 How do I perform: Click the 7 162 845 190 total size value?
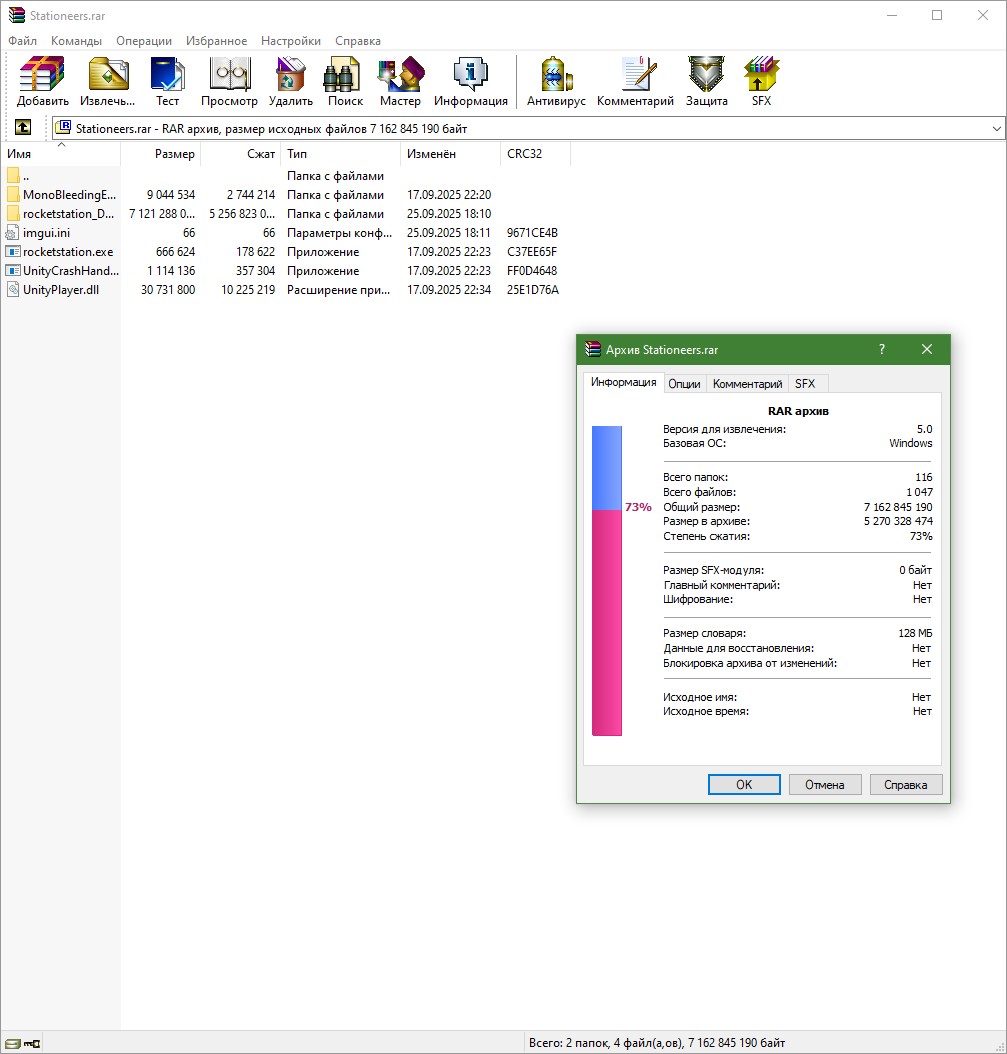[x=898, y=507]
